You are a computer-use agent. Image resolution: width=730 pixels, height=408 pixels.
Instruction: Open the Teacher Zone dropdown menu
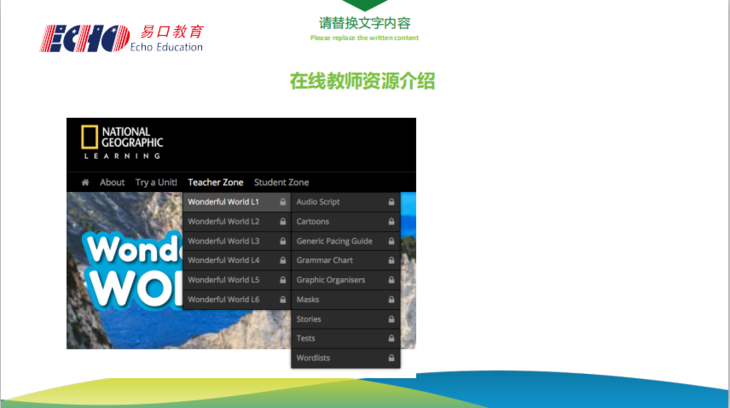tap(215, 183)
